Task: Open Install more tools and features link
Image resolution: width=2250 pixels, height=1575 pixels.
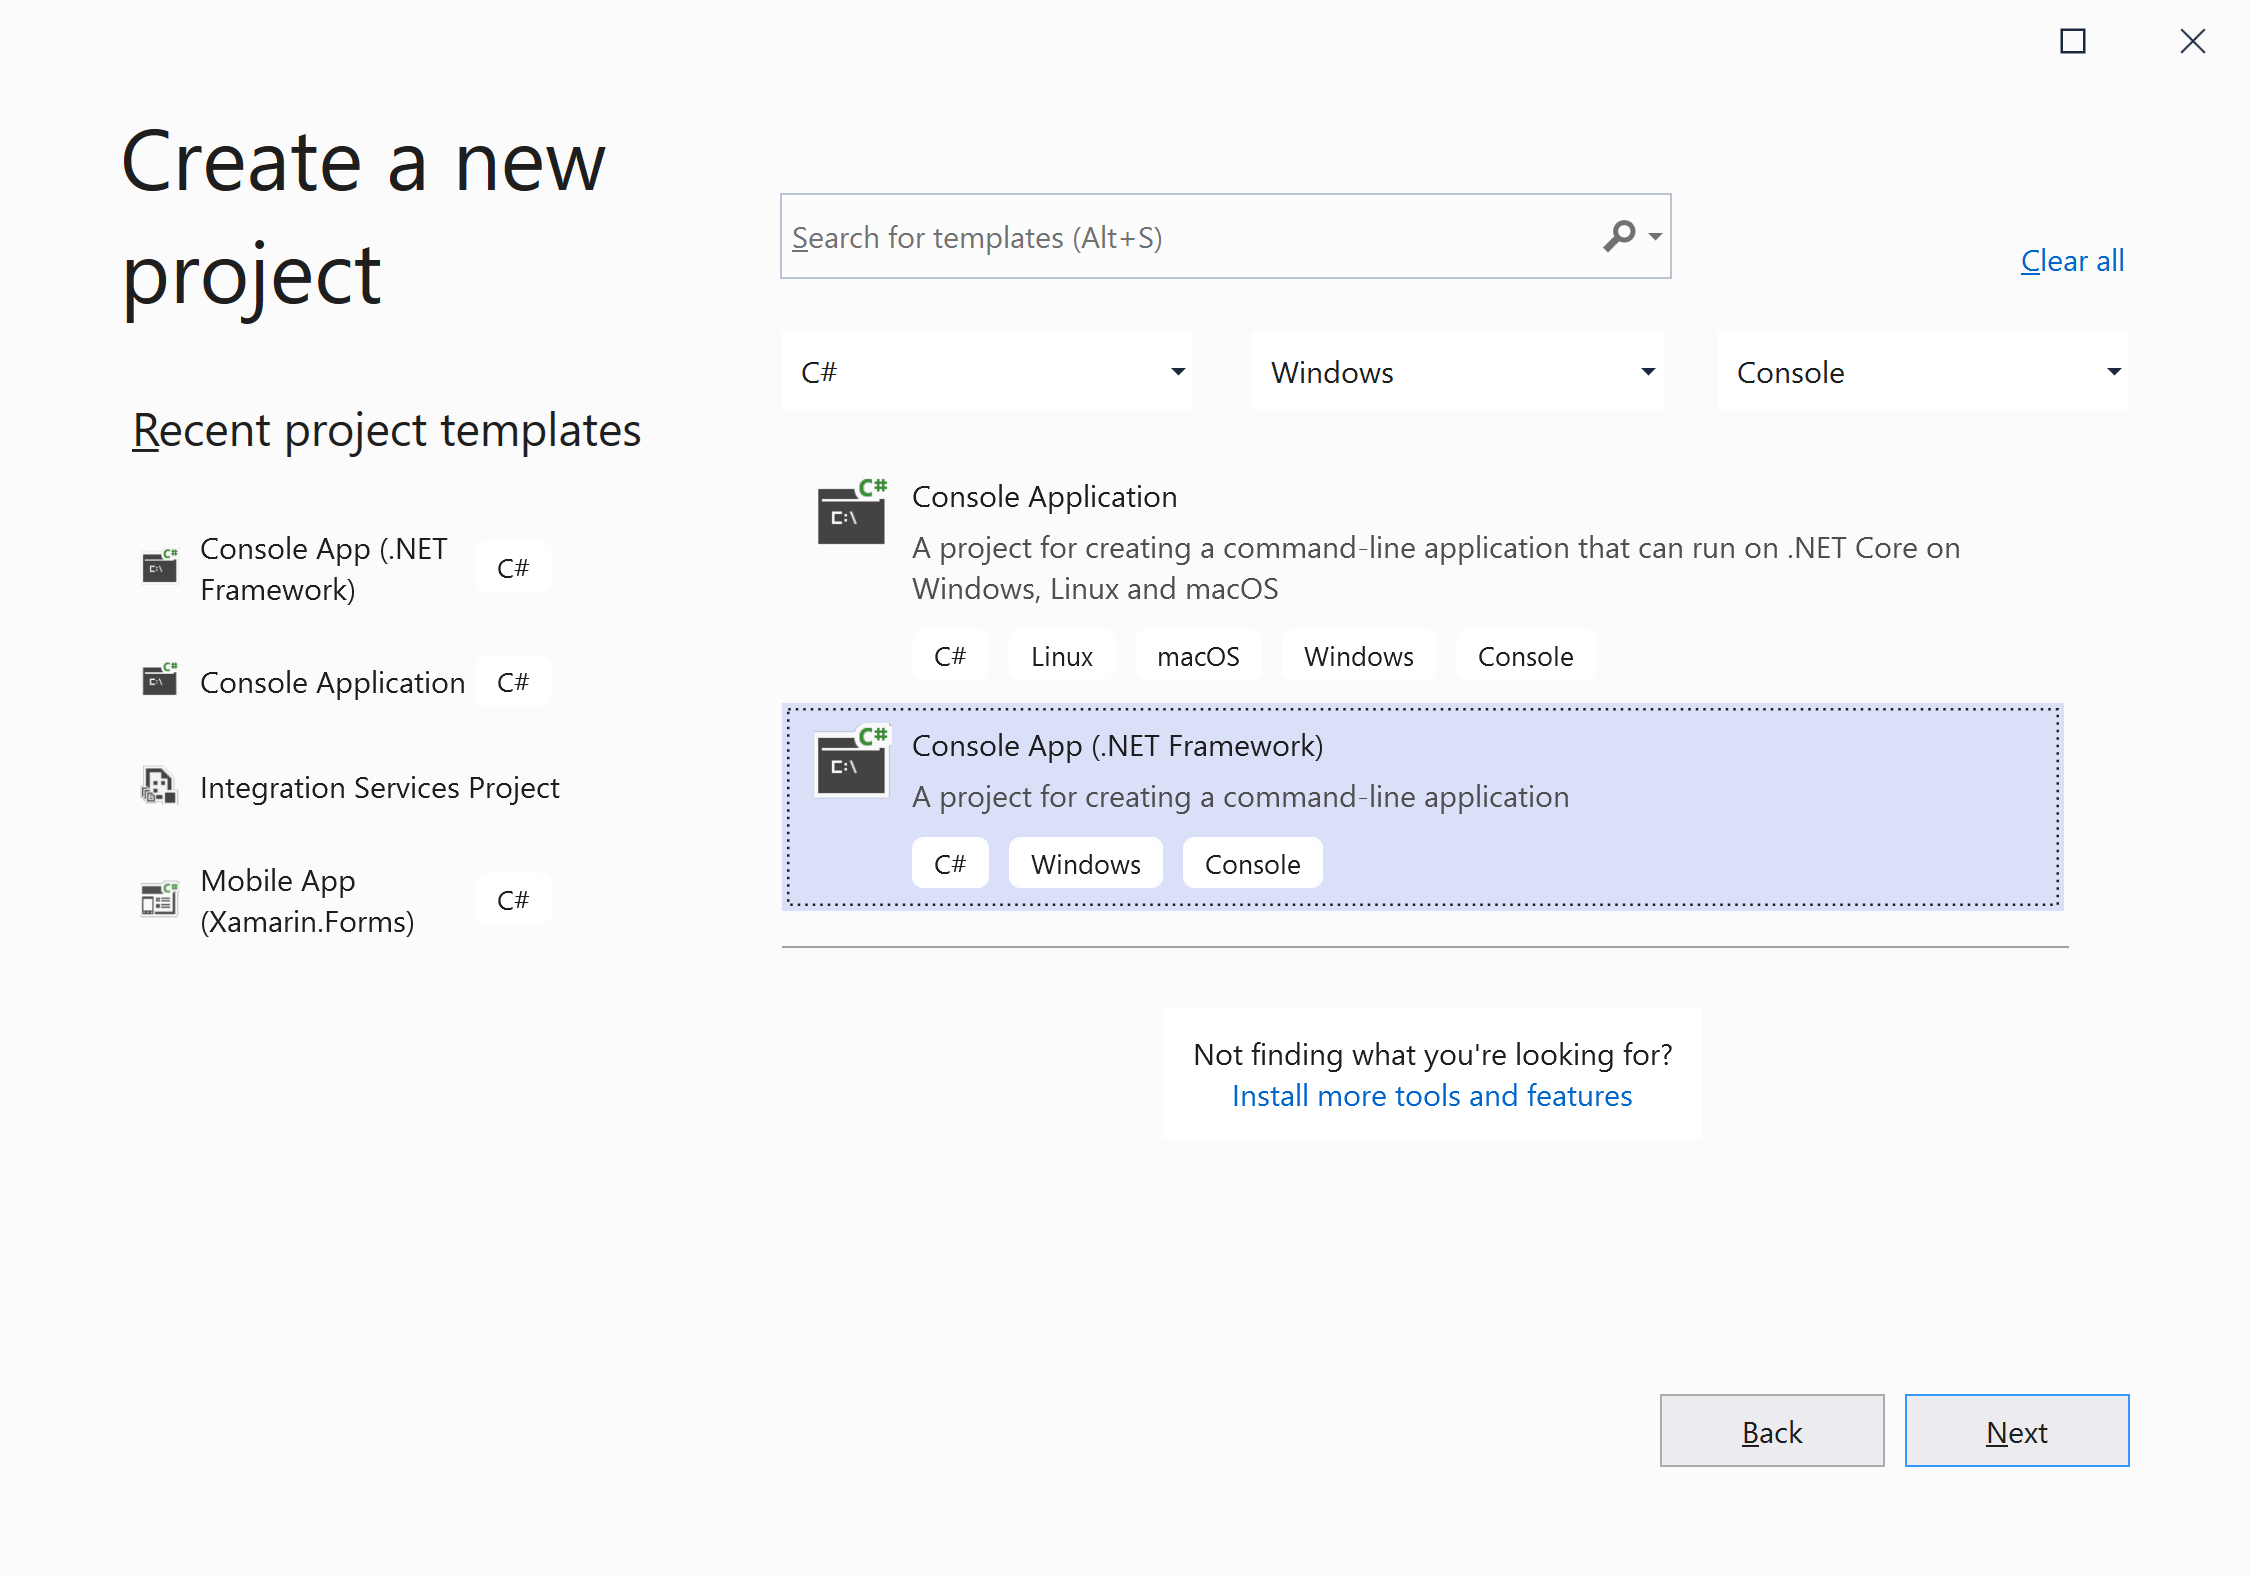Action: [1432, 1096]
